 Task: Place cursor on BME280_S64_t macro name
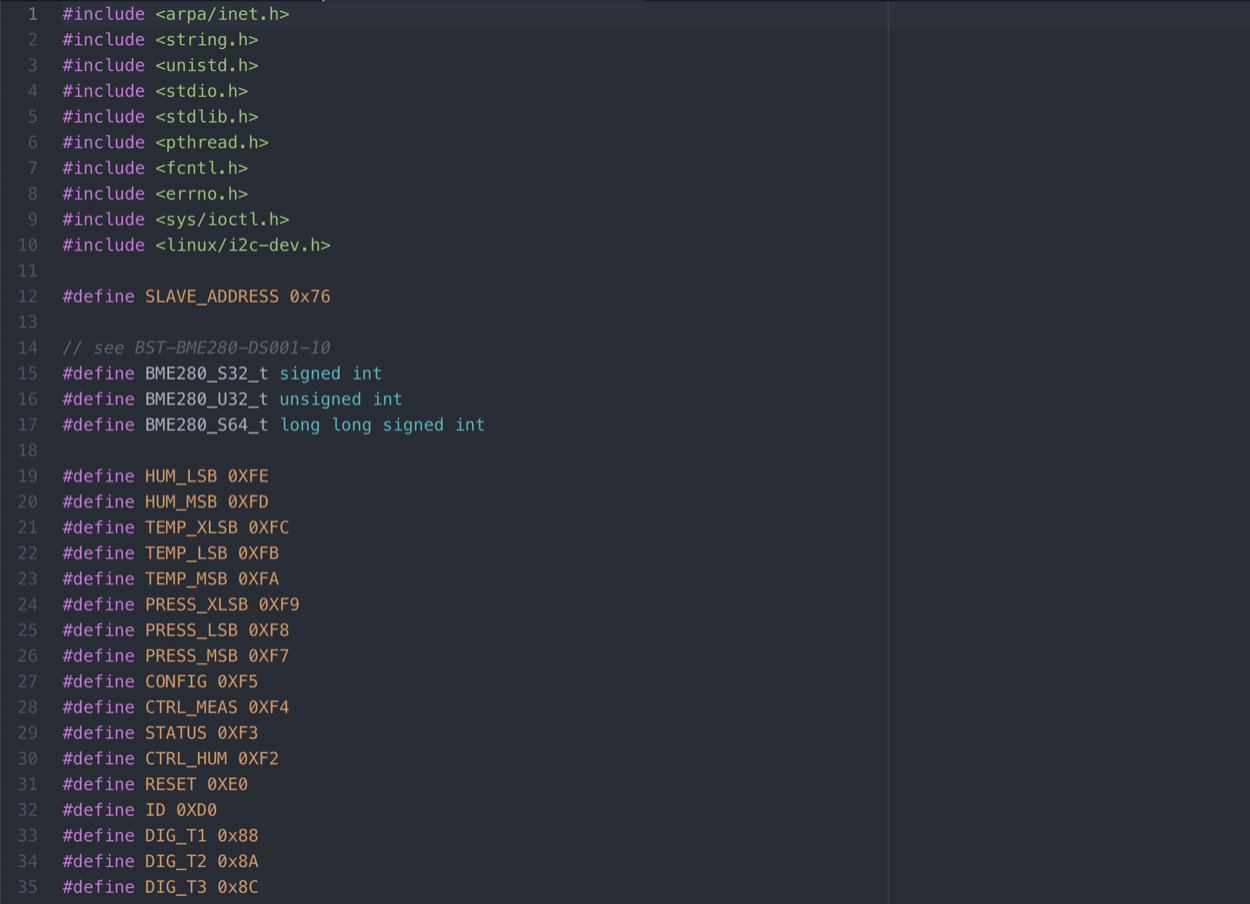pos(206,425)
